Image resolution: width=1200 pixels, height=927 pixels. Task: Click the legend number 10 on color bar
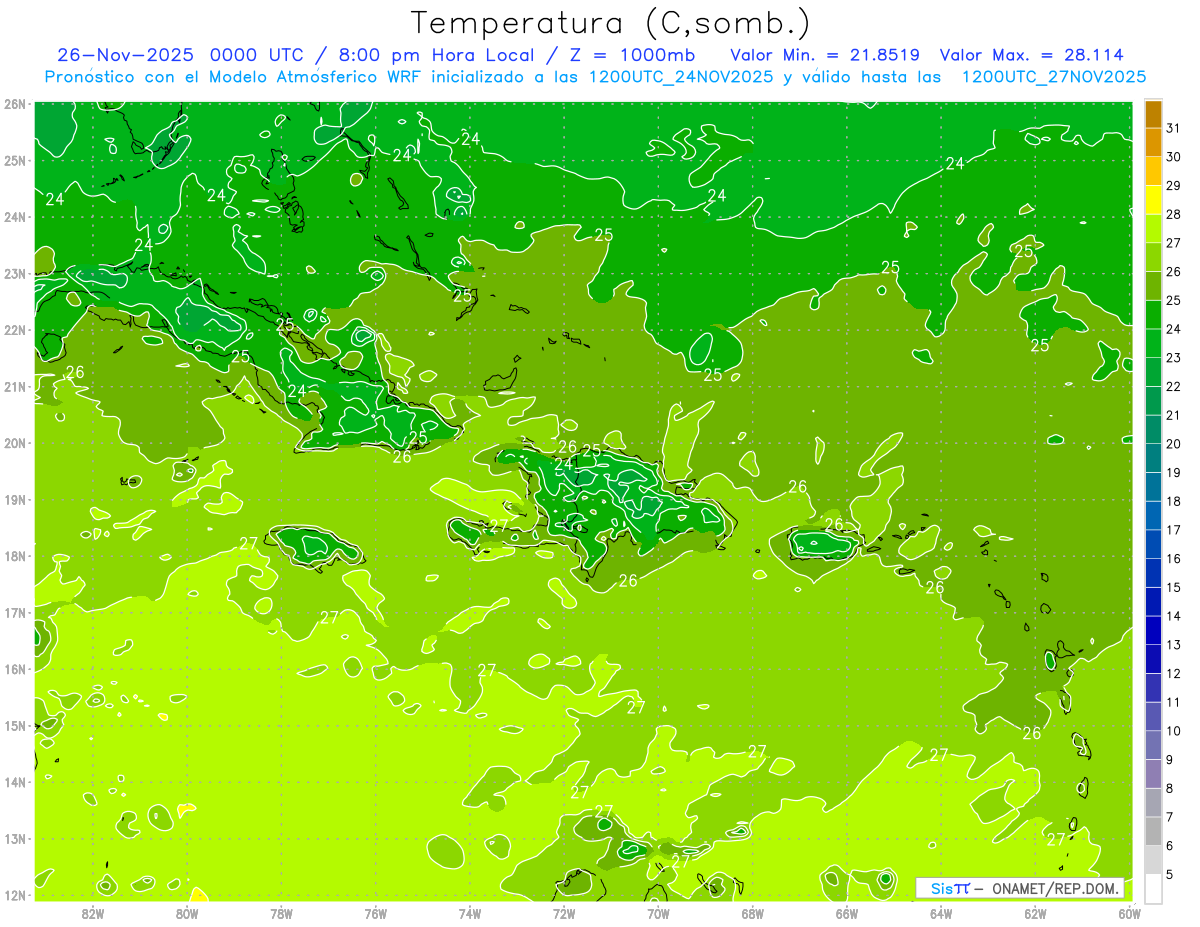[x=1174, y=731]
